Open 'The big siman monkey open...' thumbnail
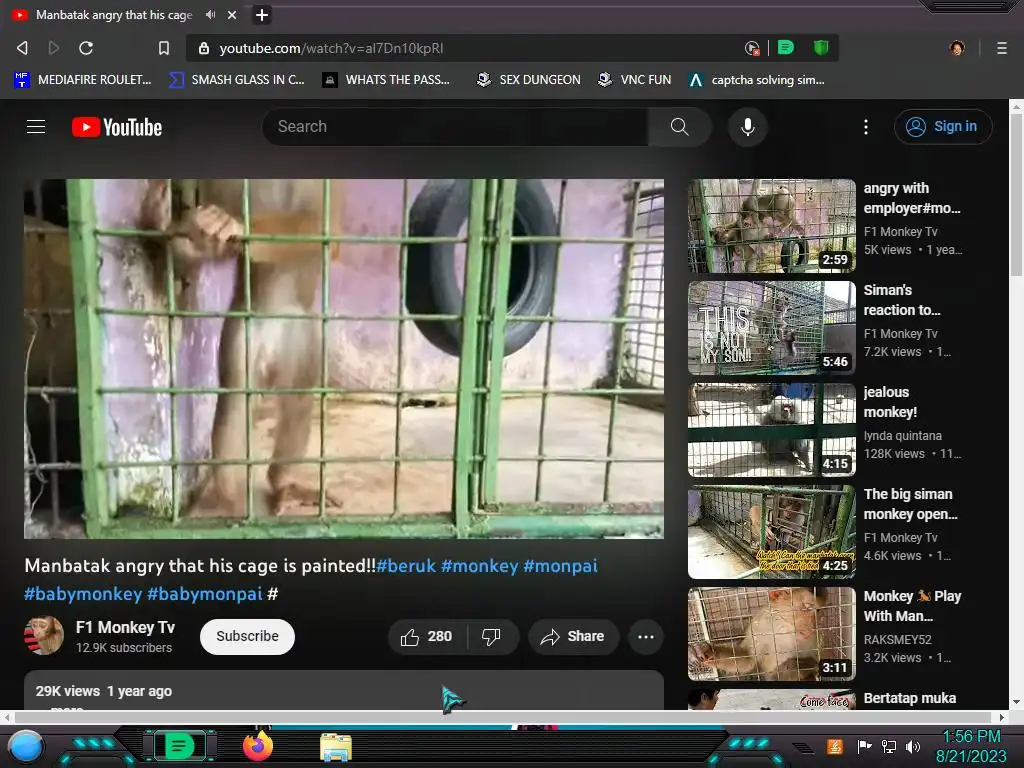This screenshot has width=1024, height=768. [772, 532]
